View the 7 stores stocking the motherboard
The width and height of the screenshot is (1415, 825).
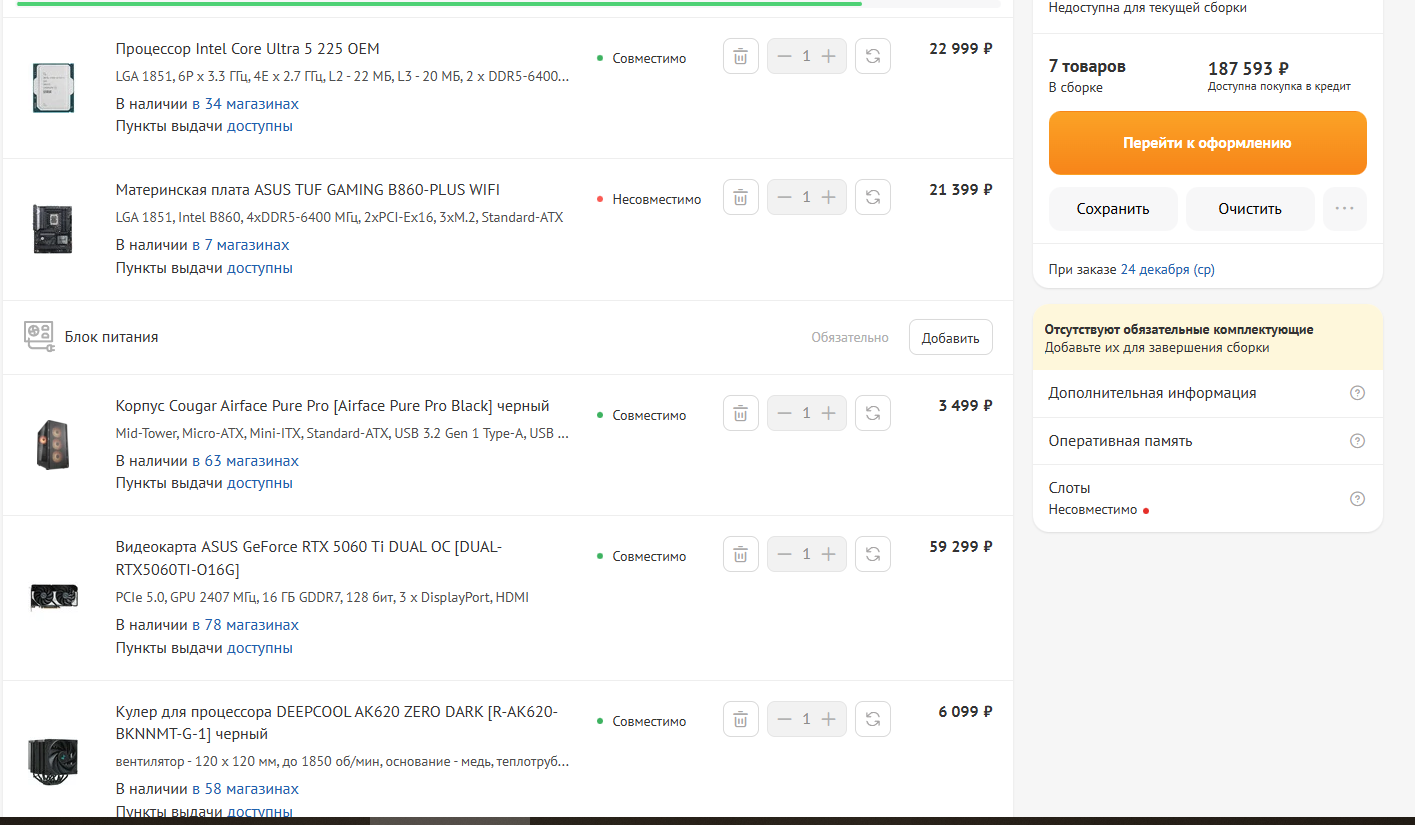(x=241, y=245)
